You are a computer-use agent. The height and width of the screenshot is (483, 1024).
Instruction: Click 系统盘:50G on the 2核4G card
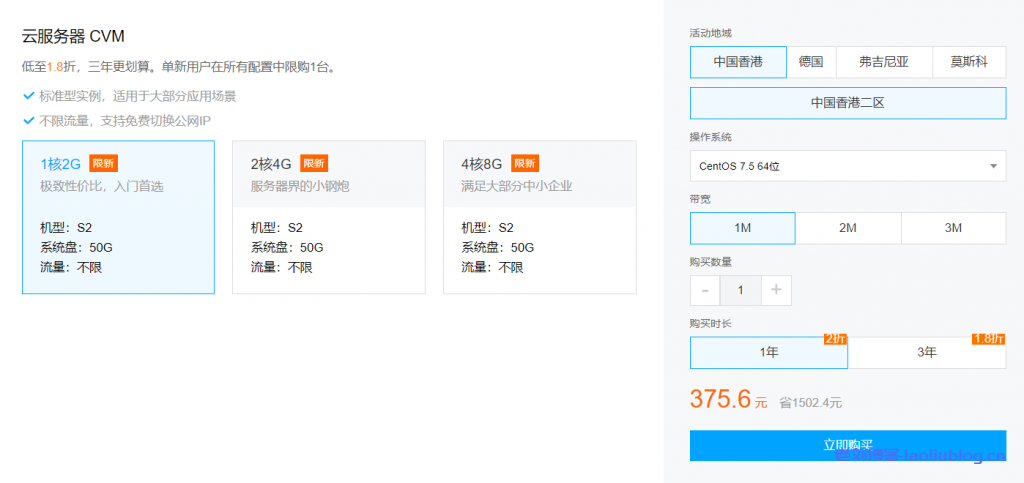(x=287, y=247)
